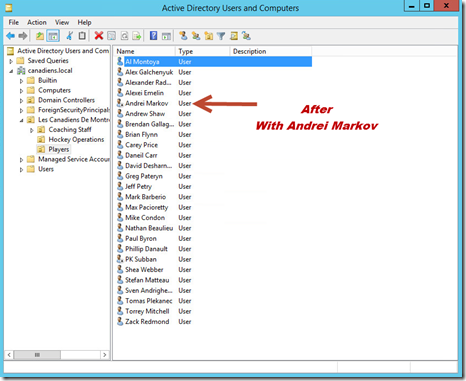The image size is (466, 381).
Task: Open the Help menu
Action: (x=84, y=22)
